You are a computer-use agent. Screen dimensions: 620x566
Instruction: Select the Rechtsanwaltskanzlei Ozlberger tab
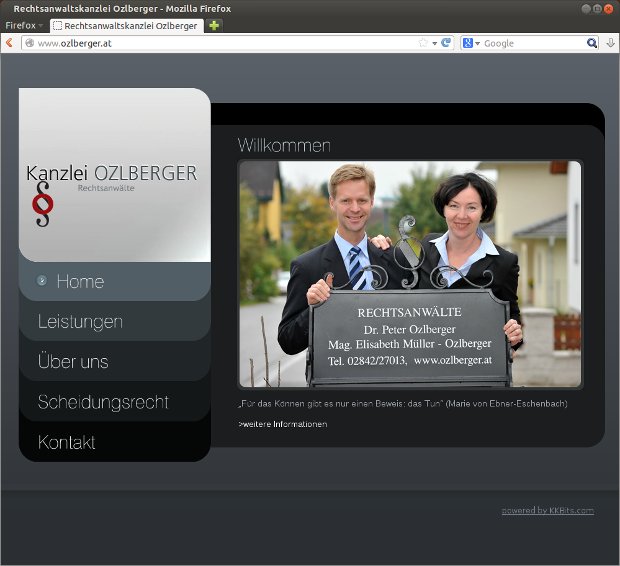(127, 26)
